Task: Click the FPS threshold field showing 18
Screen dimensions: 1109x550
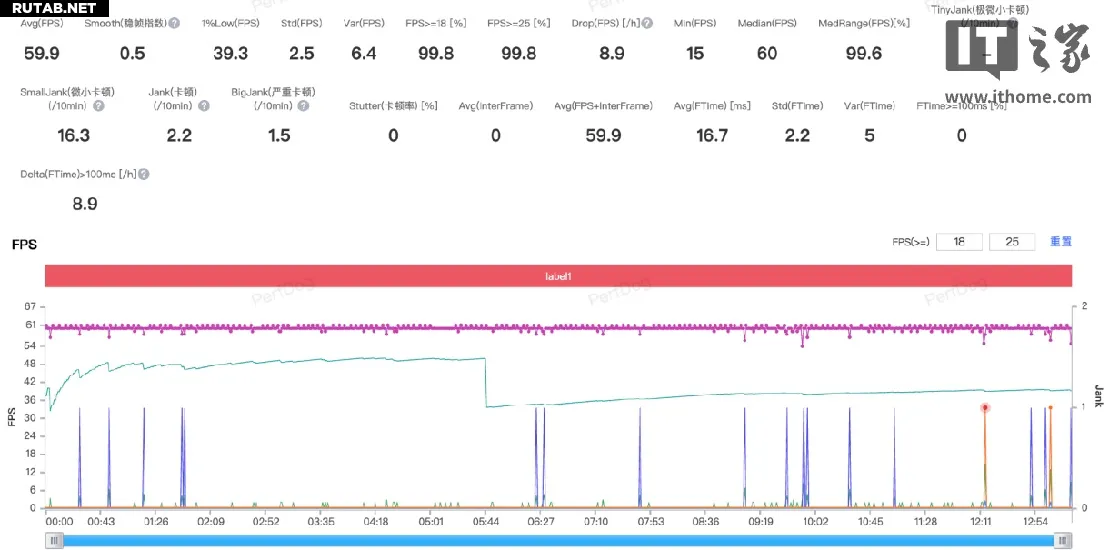Action: (958, 242)
